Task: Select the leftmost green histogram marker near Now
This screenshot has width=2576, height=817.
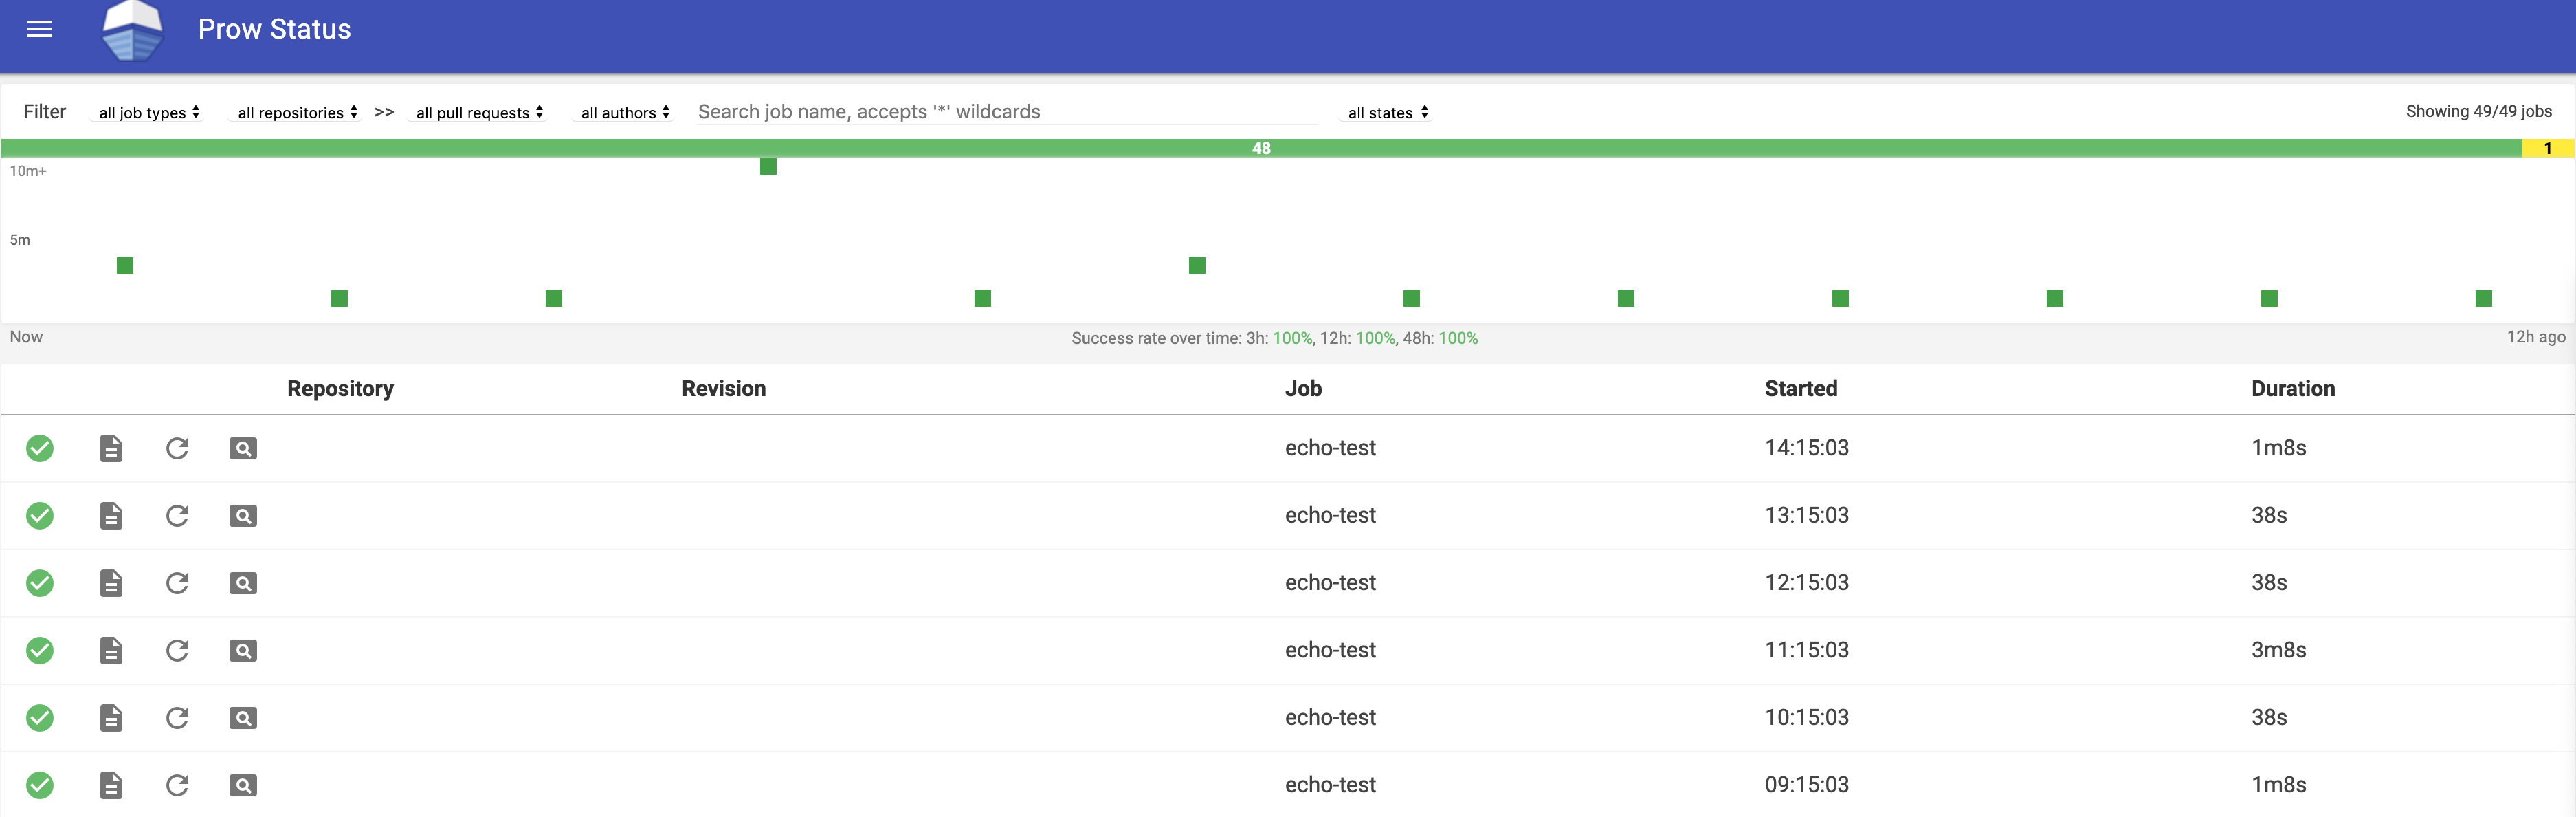Action: [125, 265]
